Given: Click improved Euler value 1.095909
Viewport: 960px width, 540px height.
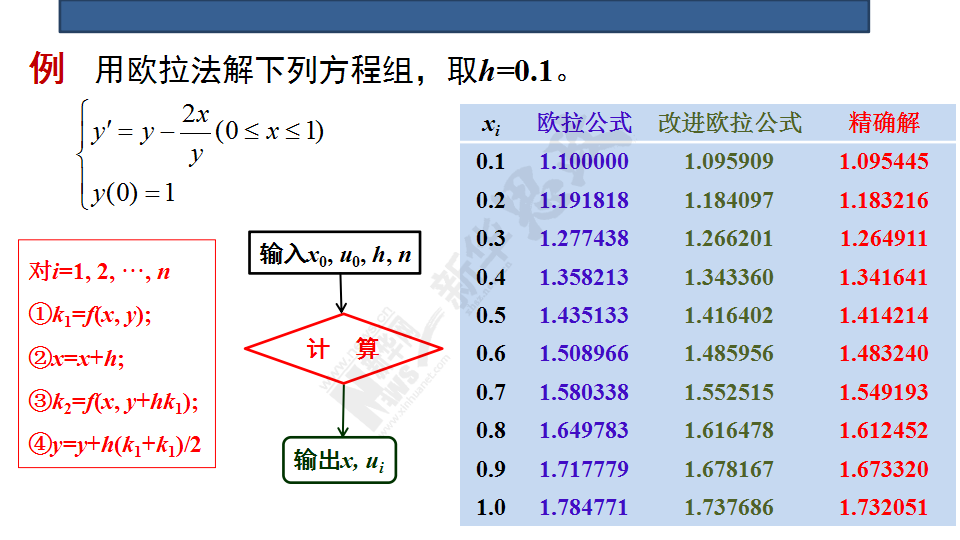Looking at the screenshot, I should (729, 162).
